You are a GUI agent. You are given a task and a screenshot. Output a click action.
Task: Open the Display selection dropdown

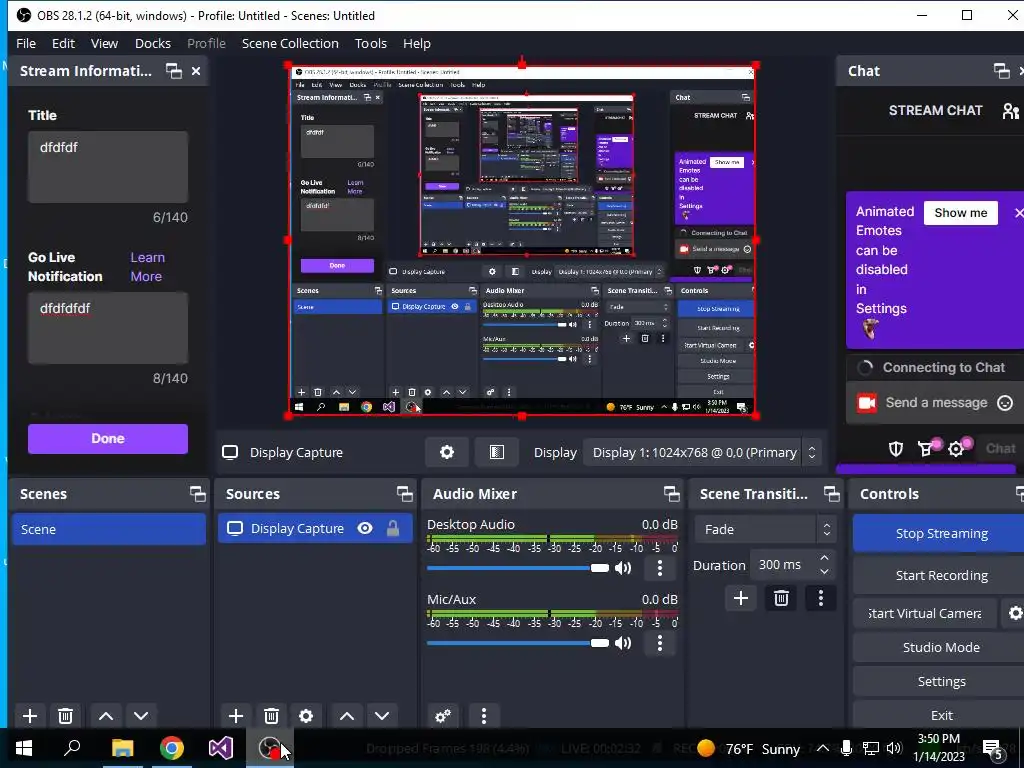701,452
